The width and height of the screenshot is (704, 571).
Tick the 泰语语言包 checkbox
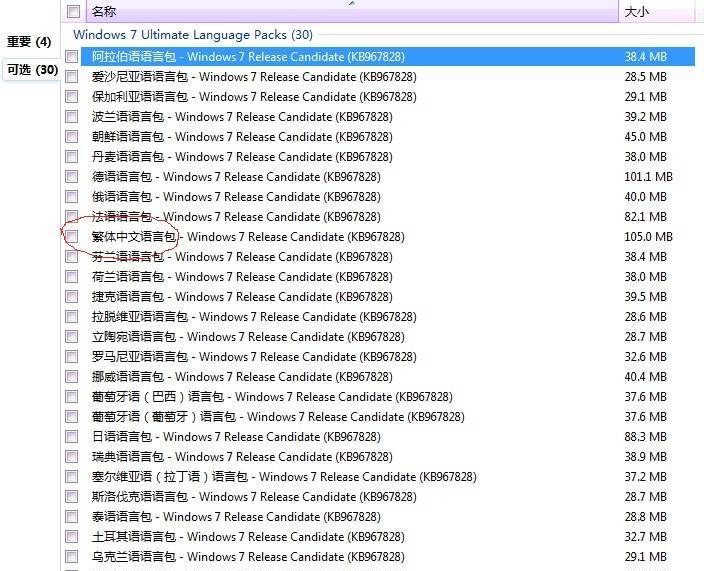coord(71,516)
